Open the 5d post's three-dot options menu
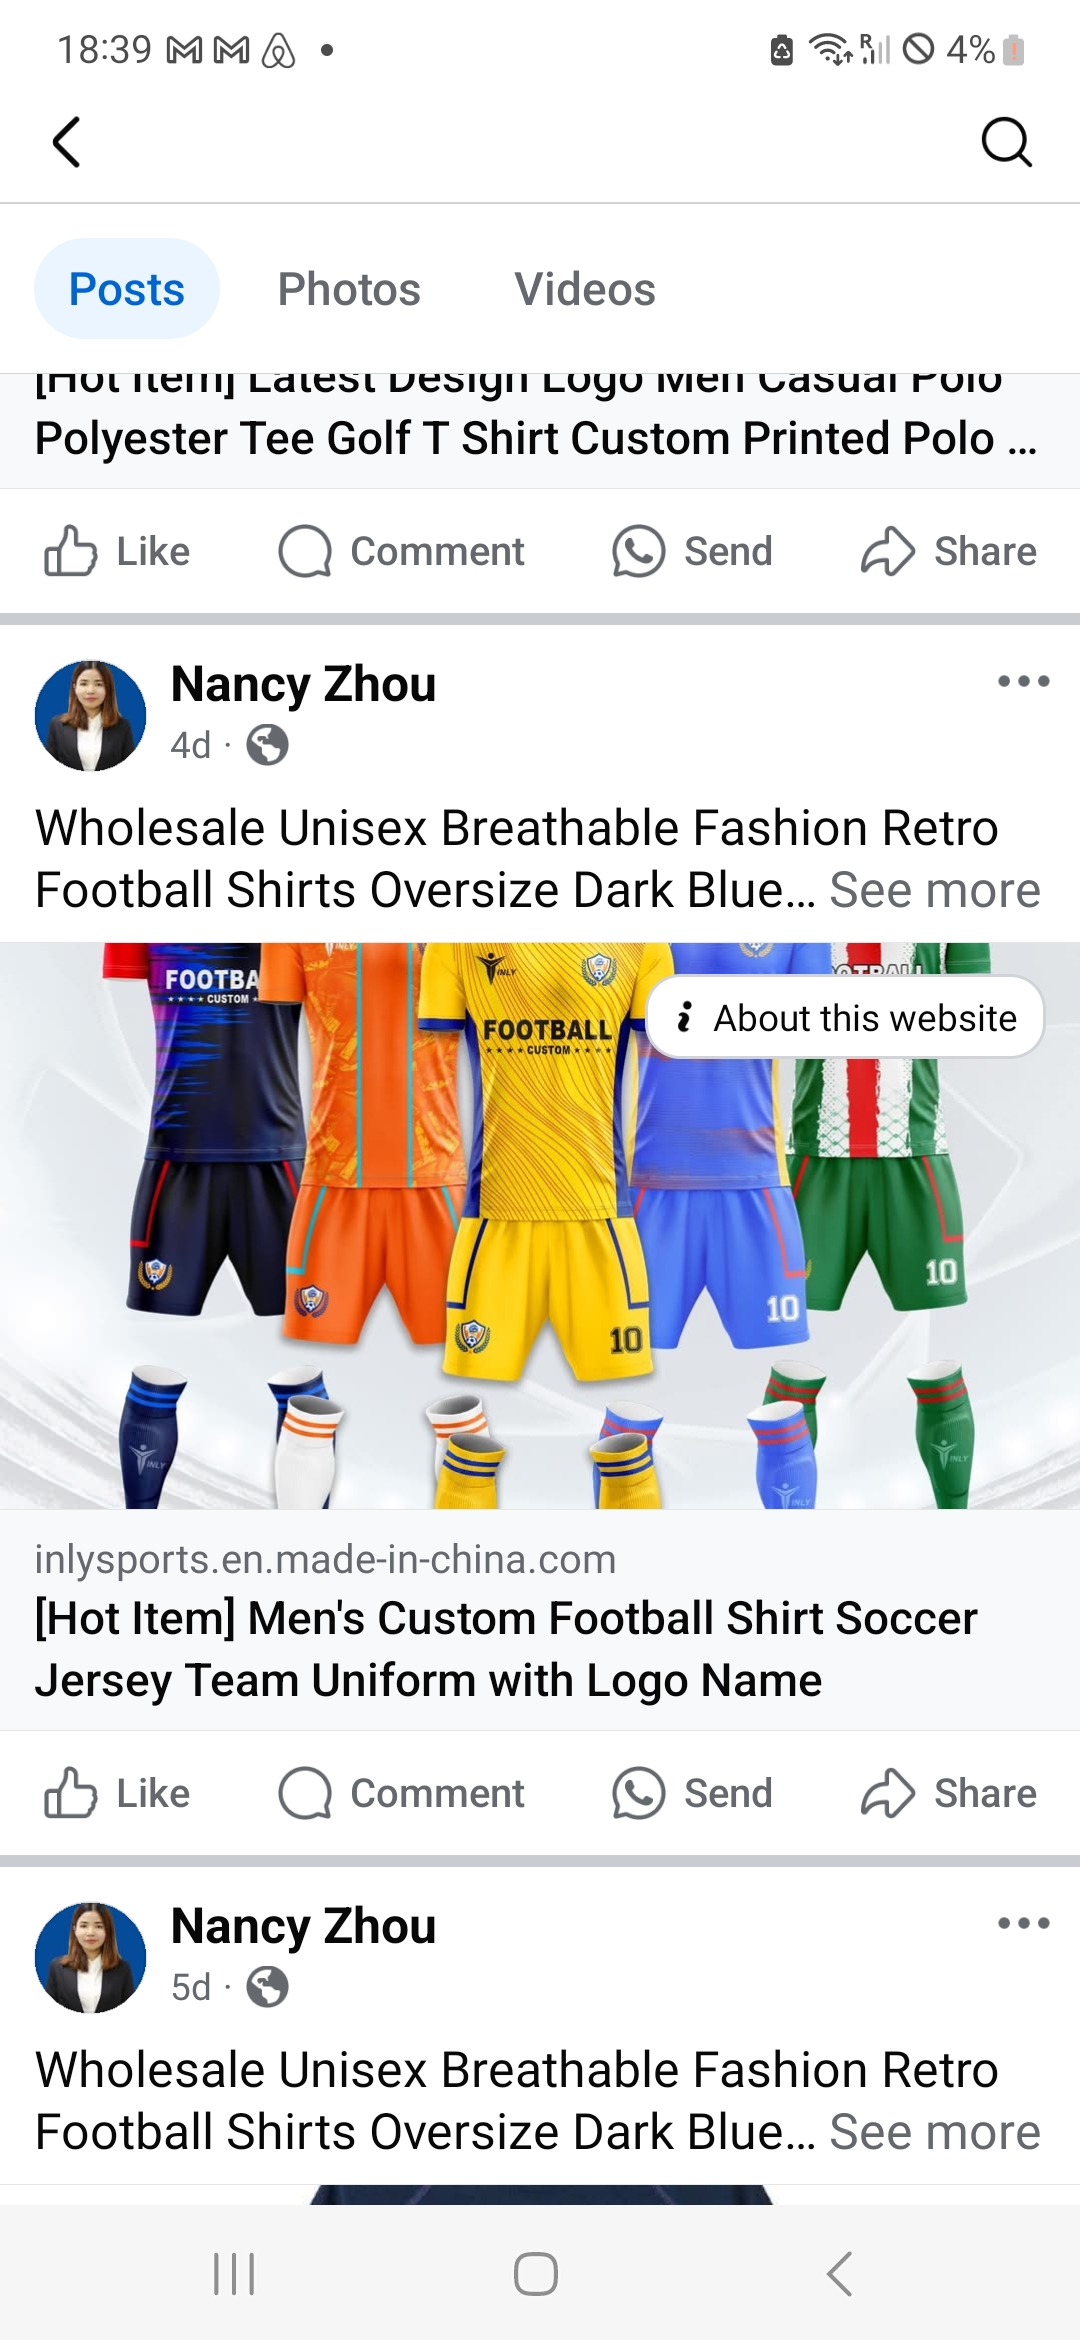Viewport: 1080px width, 2340px height. coord(1023,1923)
